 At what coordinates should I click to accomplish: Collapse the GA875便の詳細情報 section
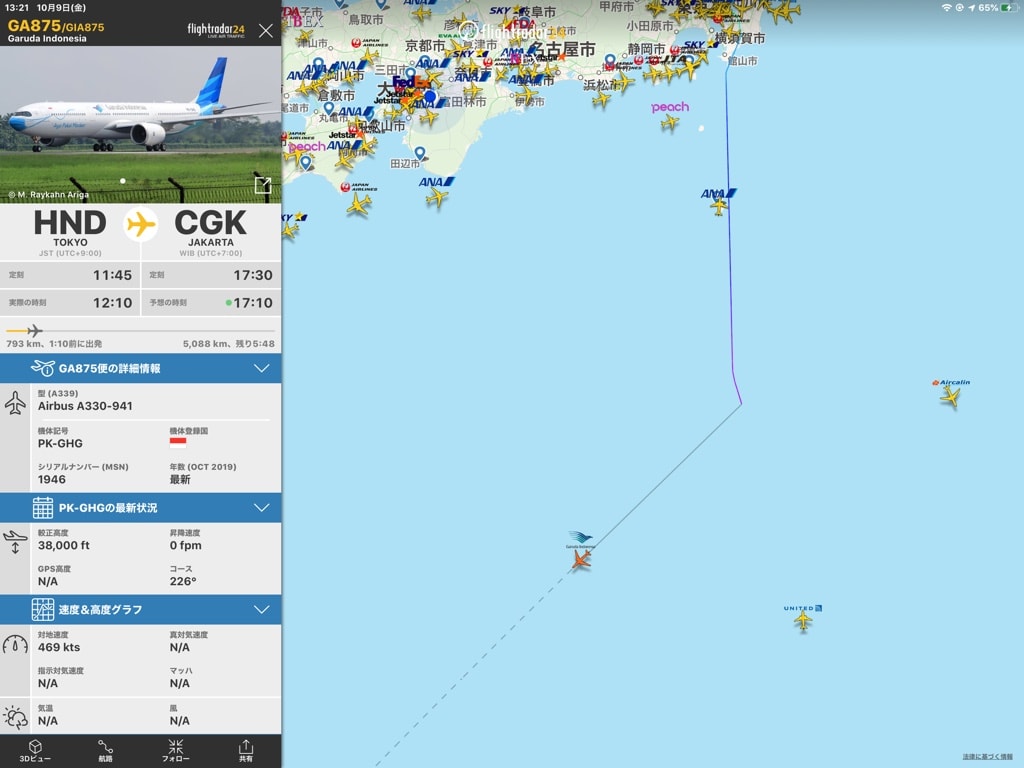pos(261,368)
